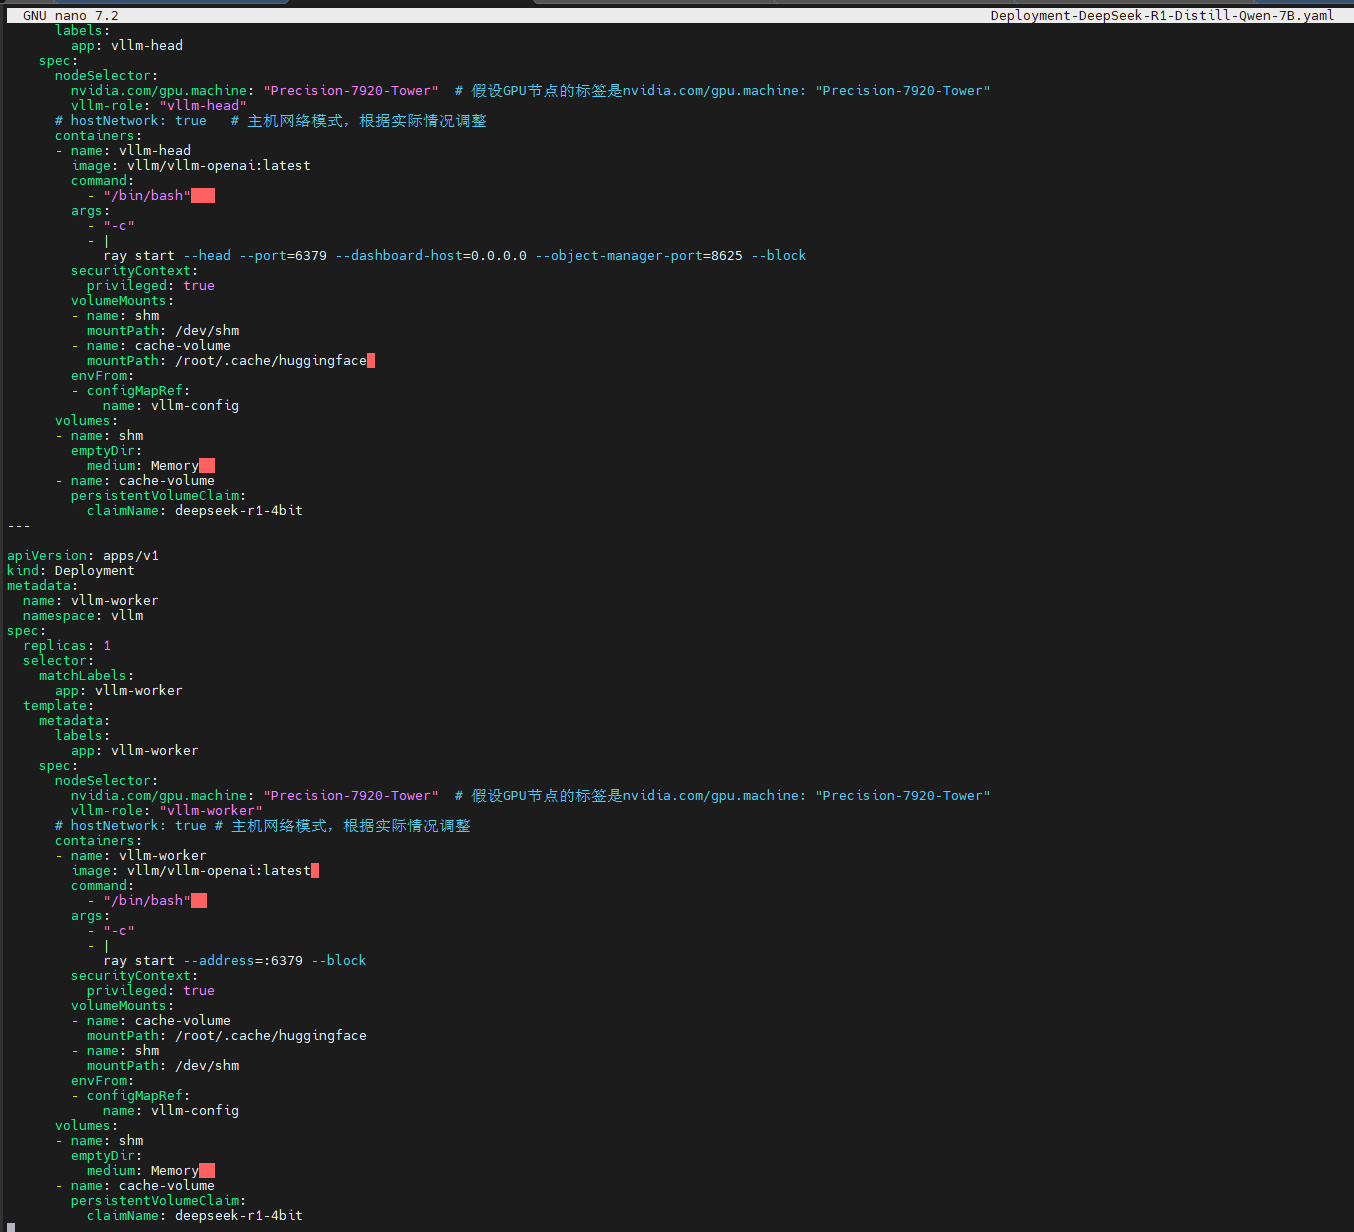Click the '--port=6379' argument

[x=283, y=255]
